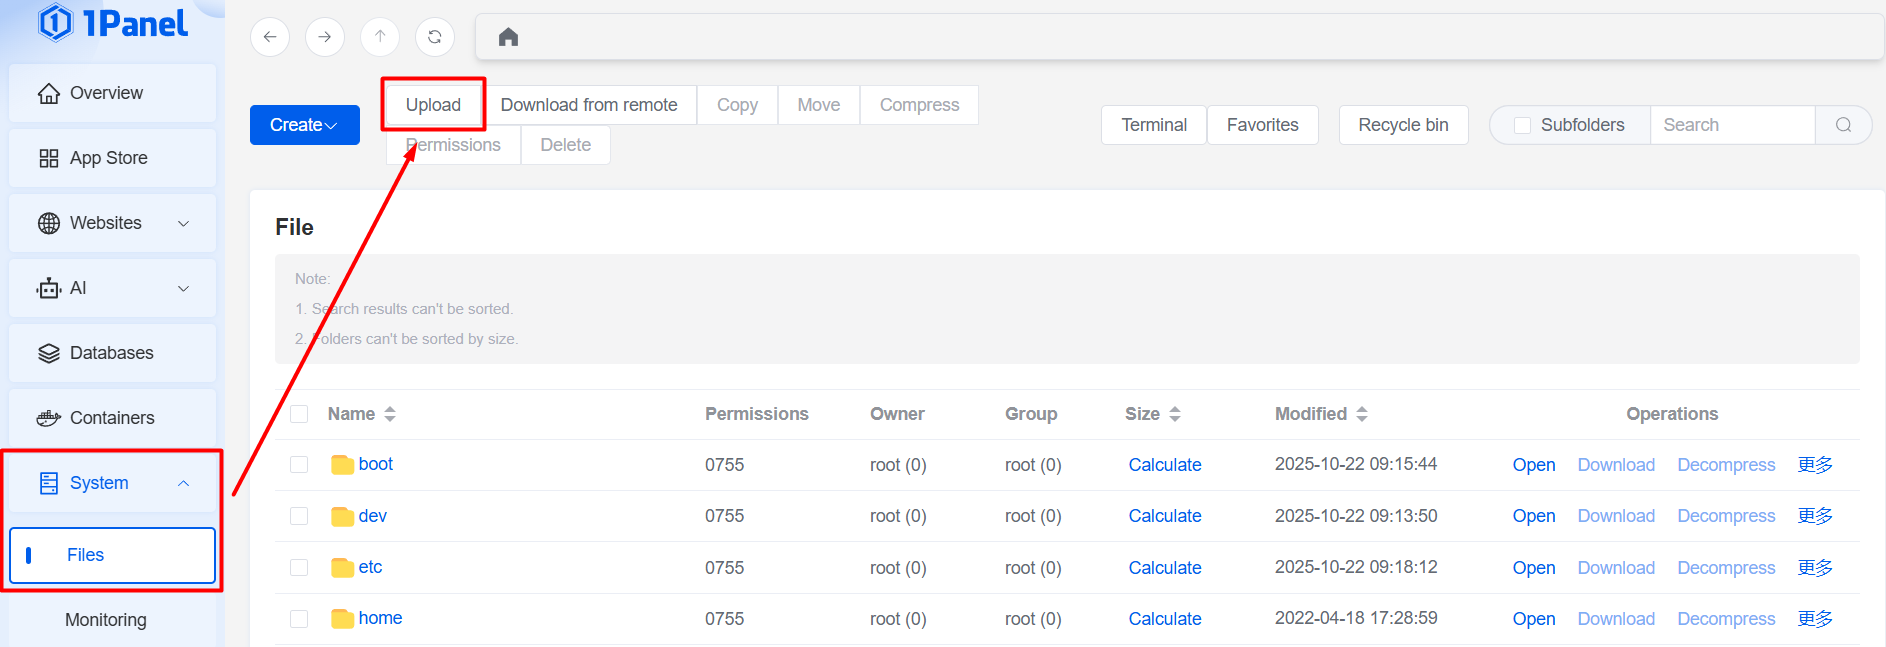The height and width of the screenshot is (647, 1886).
Task: Sort files by Name column arrows
Action: (x=390, y=414)
